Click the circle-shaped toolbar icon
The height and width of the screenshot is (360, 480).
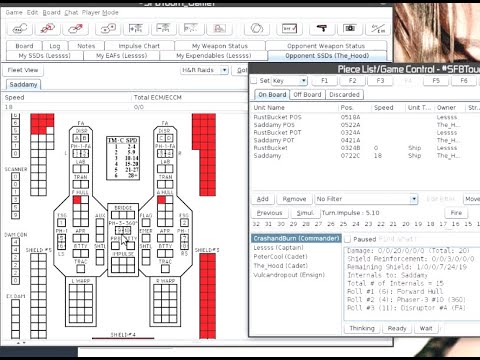tap(256, 29)
